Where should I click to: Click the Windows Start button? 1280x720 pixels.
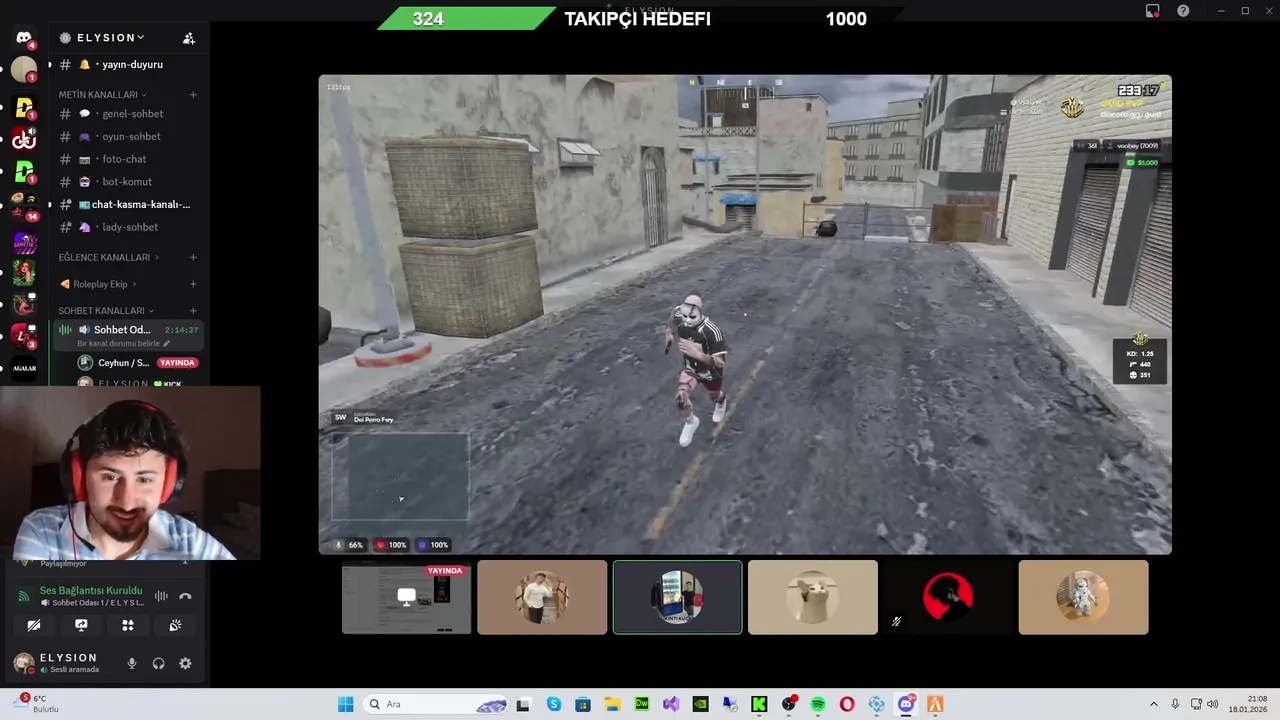[x=345, y=704]
